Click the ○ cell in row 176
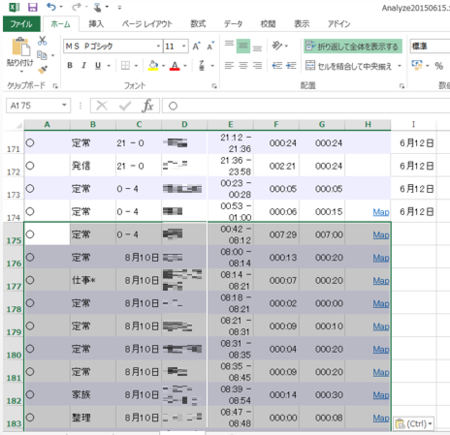The image size is (450, 435). [47, 257]
